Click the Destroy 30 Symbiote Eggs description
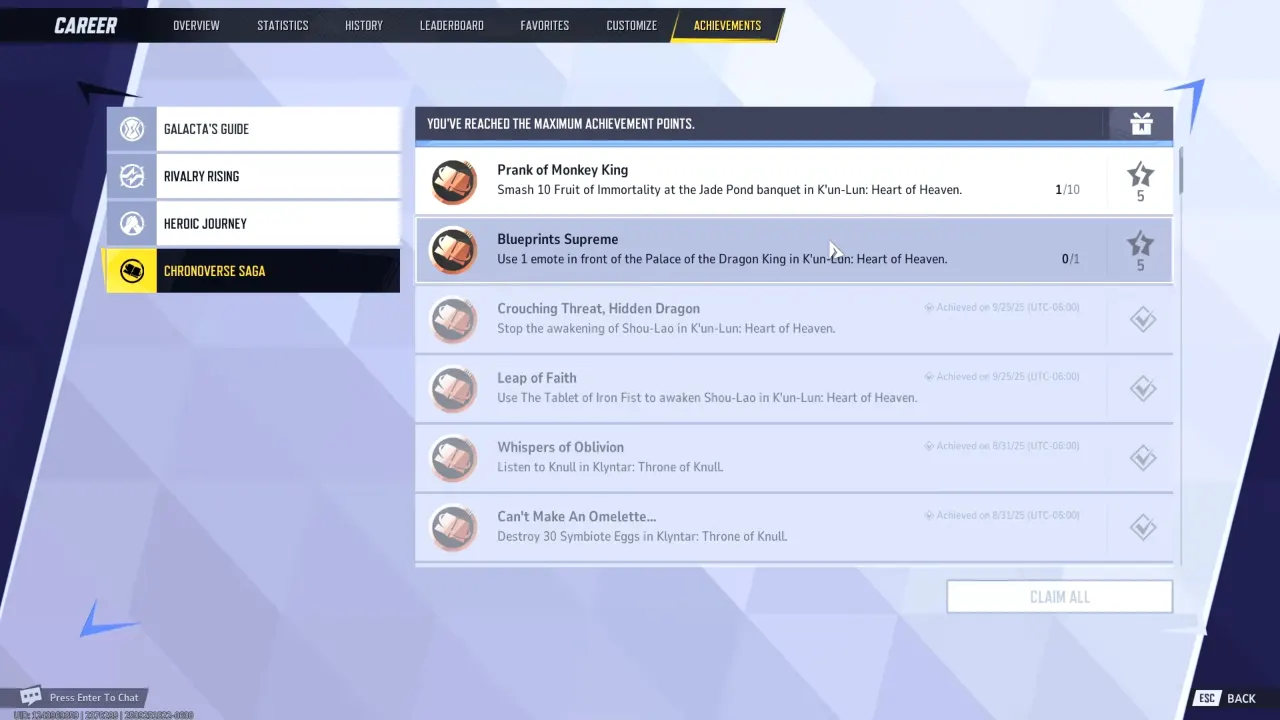This screenshot has width=1280, height=720. click(642, 536)
